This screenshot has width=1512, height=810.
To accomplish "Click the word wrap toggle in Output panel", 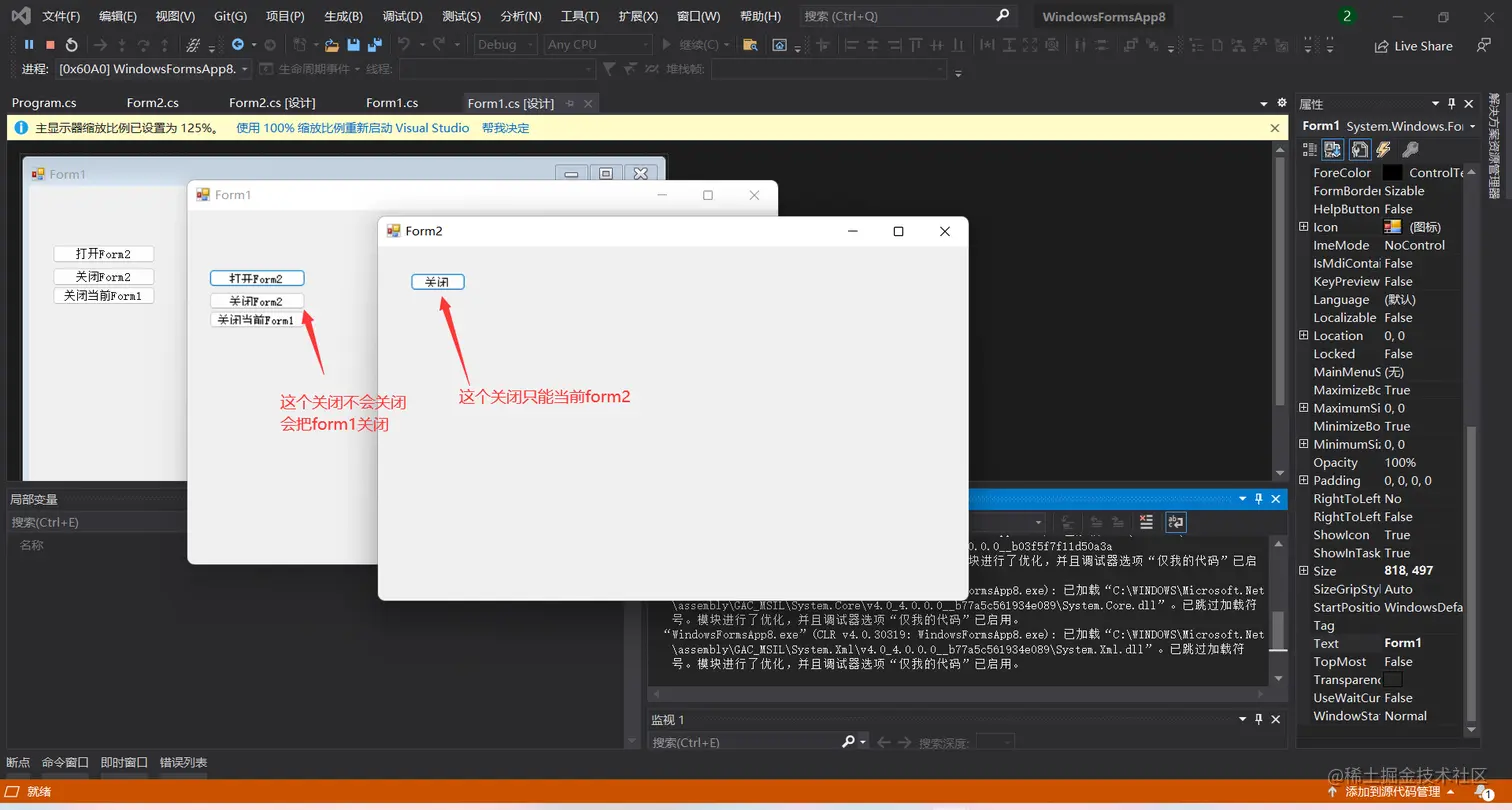I will (x=1176, y=522).
